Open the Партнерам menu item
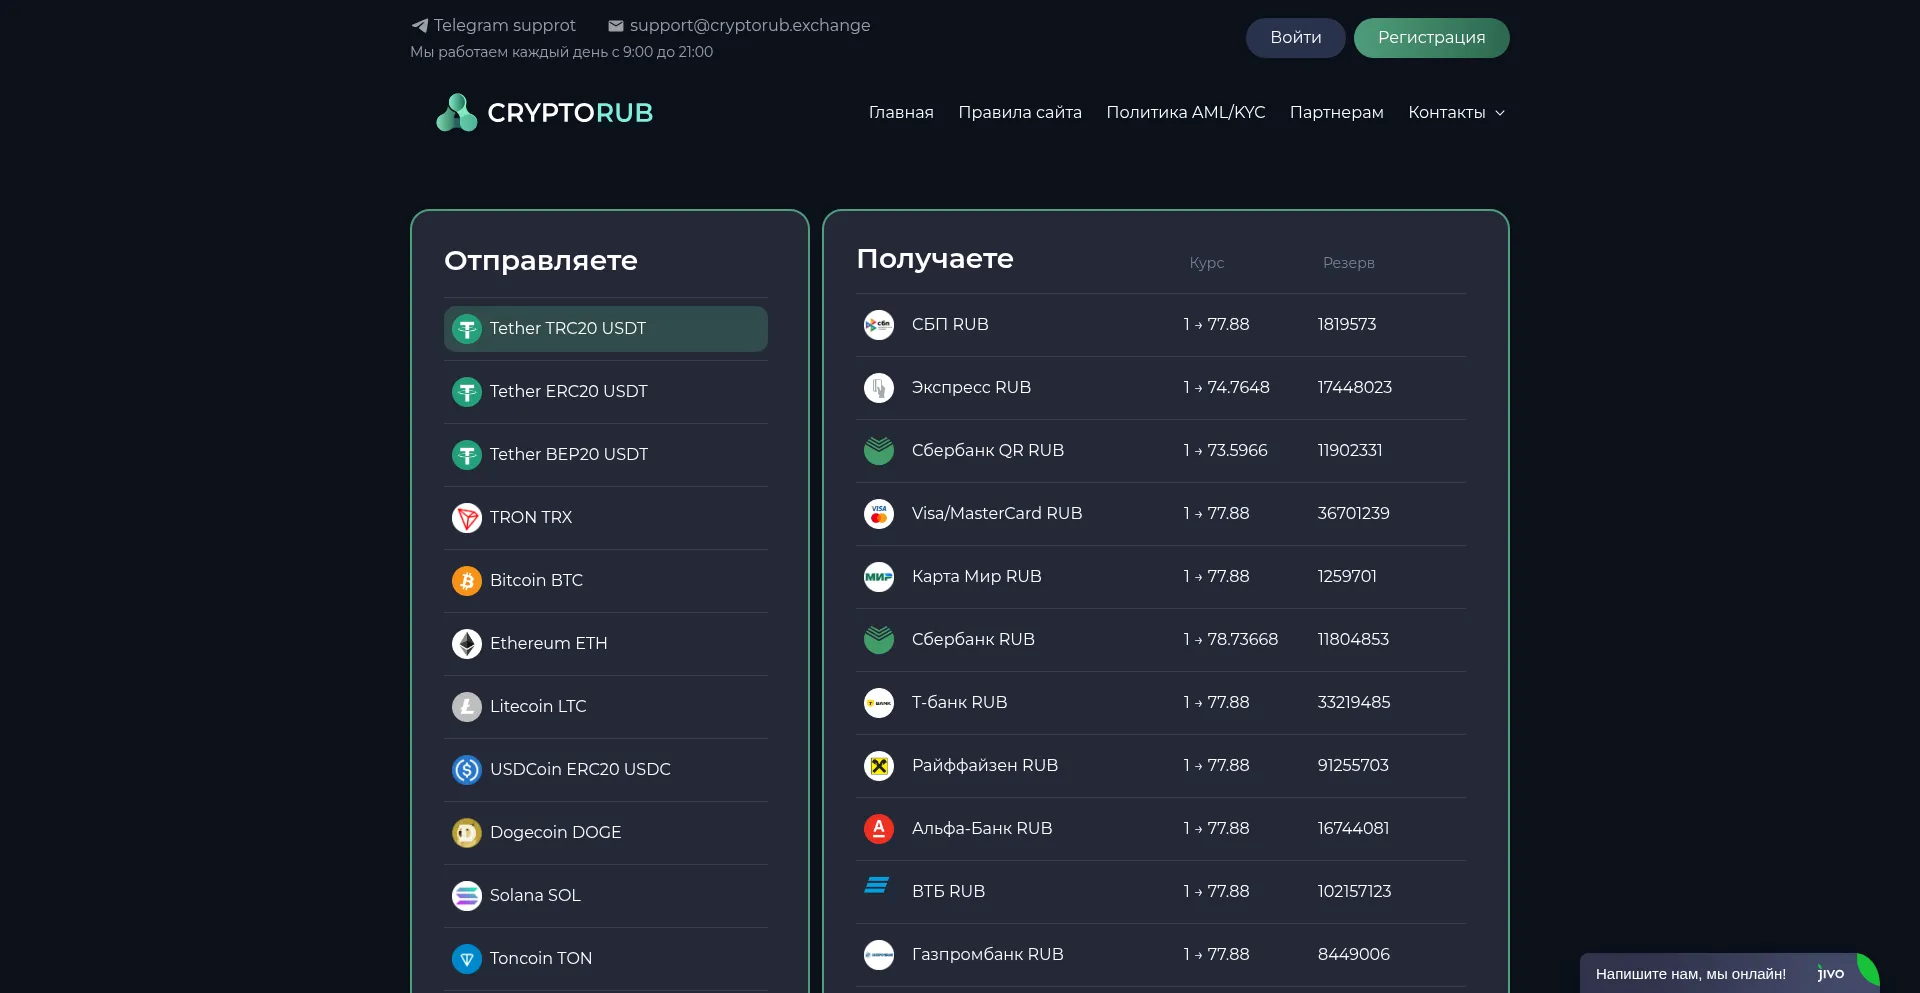The image size is (1920, 993). (1337, 112)
